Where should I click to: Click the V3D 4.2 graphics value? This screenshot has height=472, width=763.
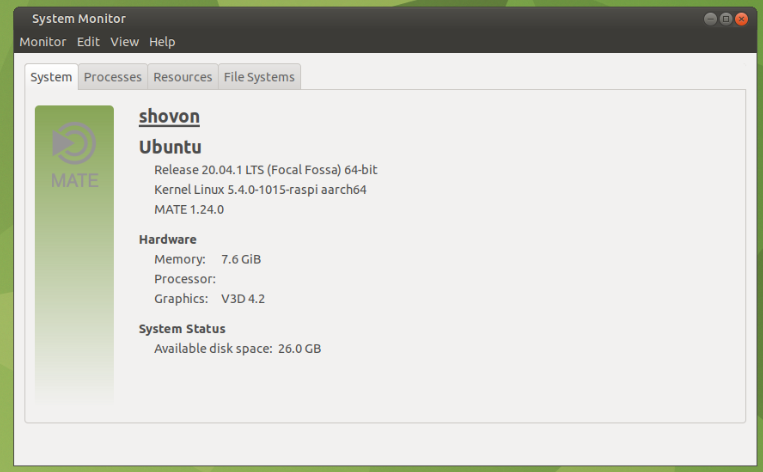click(x=243, y=298)
